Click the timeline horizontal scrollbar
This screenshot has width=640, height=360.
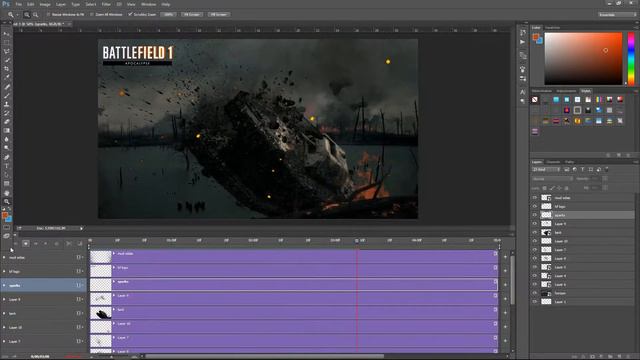[264, 356]
